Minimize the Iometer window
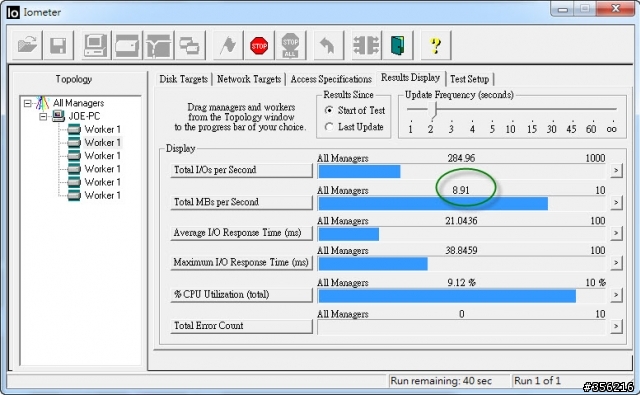 [563, 9]
